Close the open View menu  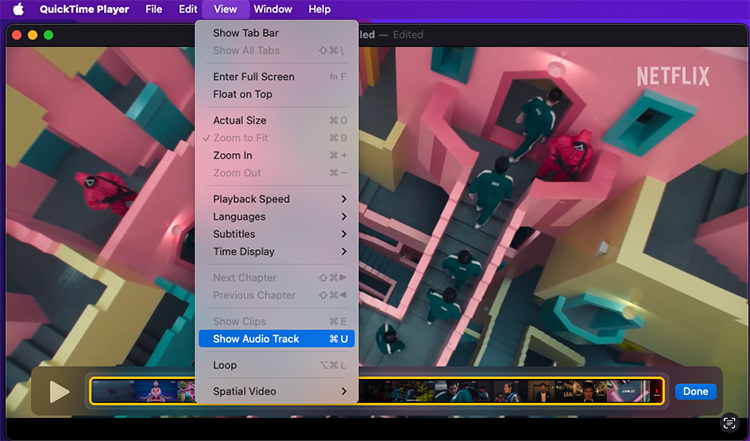coord(225,9)
